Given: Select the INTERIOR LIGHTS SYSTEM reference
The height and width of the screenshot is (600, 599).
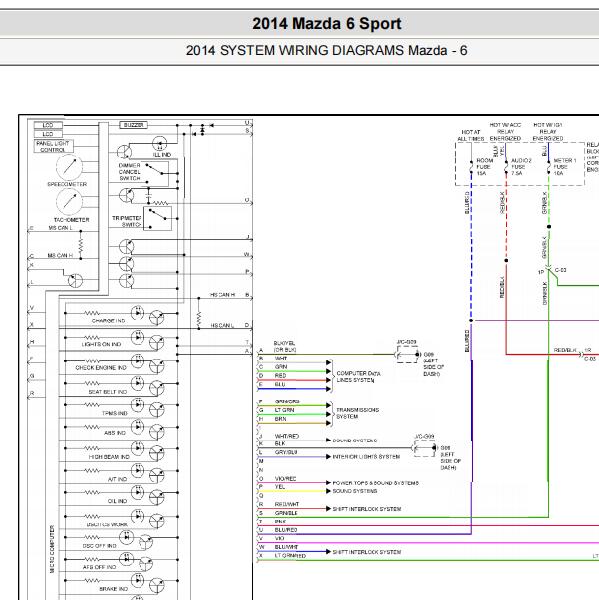Looking at the screenshot, I should tap(366, 457).
